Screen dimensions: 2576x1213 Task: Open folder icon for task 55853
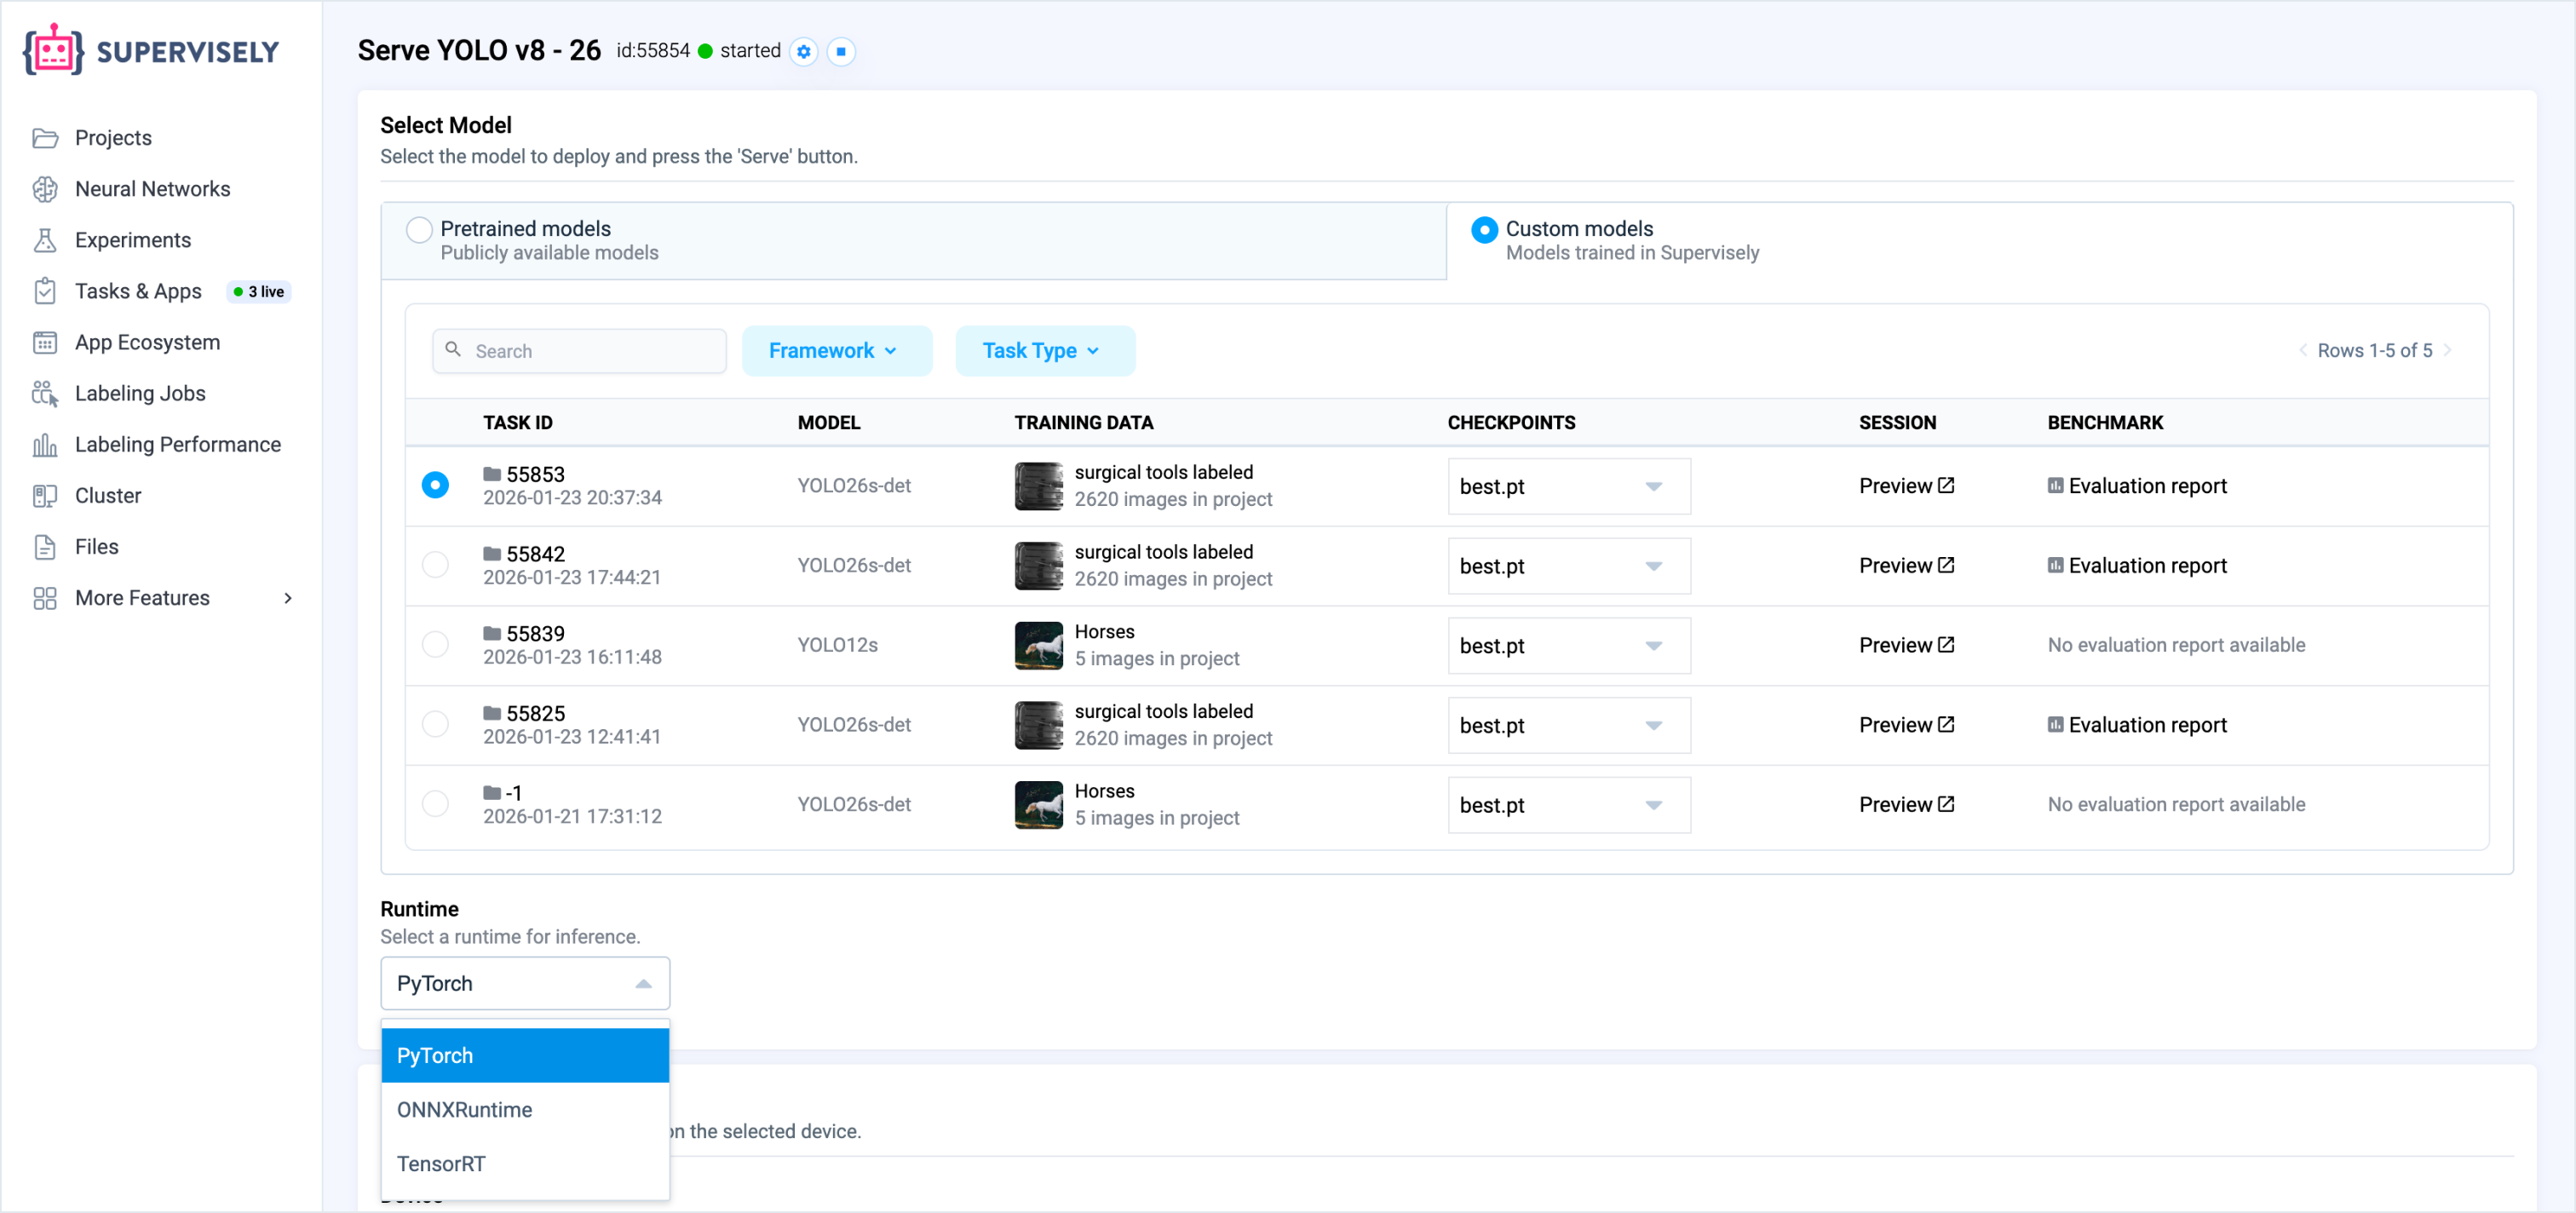coord(492,473)
